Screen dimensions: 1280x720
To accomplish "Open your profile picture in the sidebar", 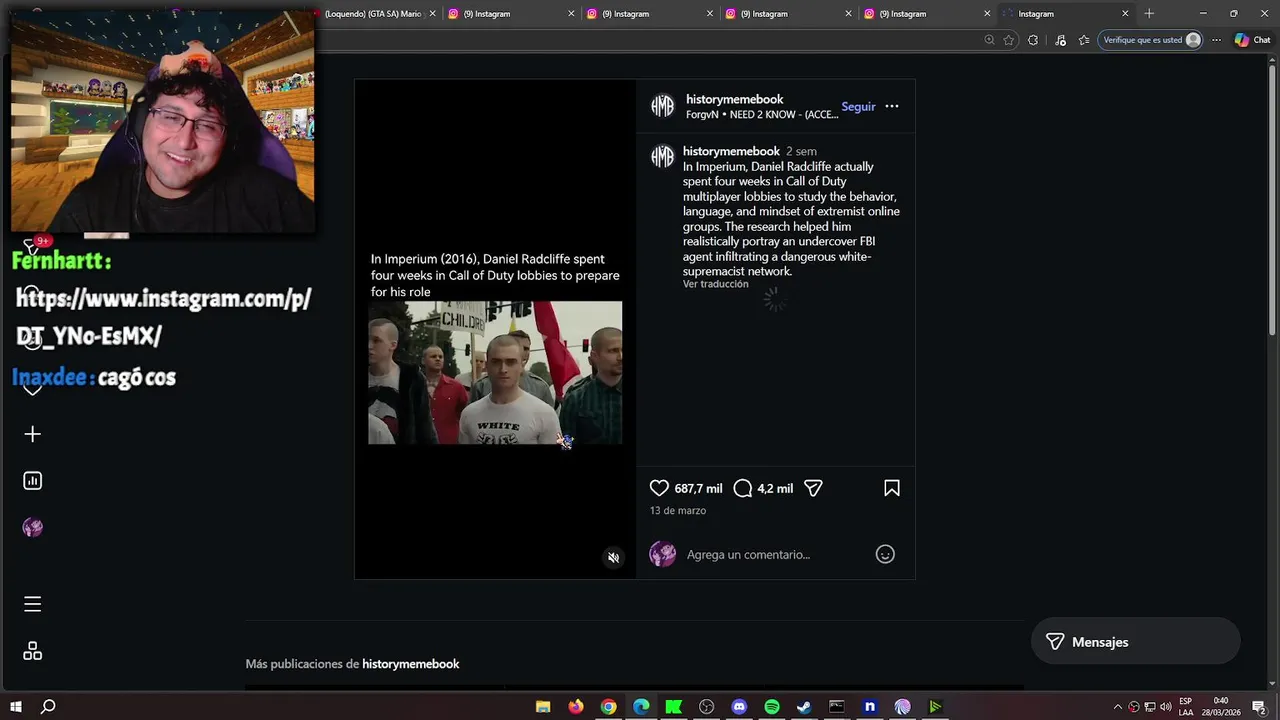I will click(x=32, y=528).
